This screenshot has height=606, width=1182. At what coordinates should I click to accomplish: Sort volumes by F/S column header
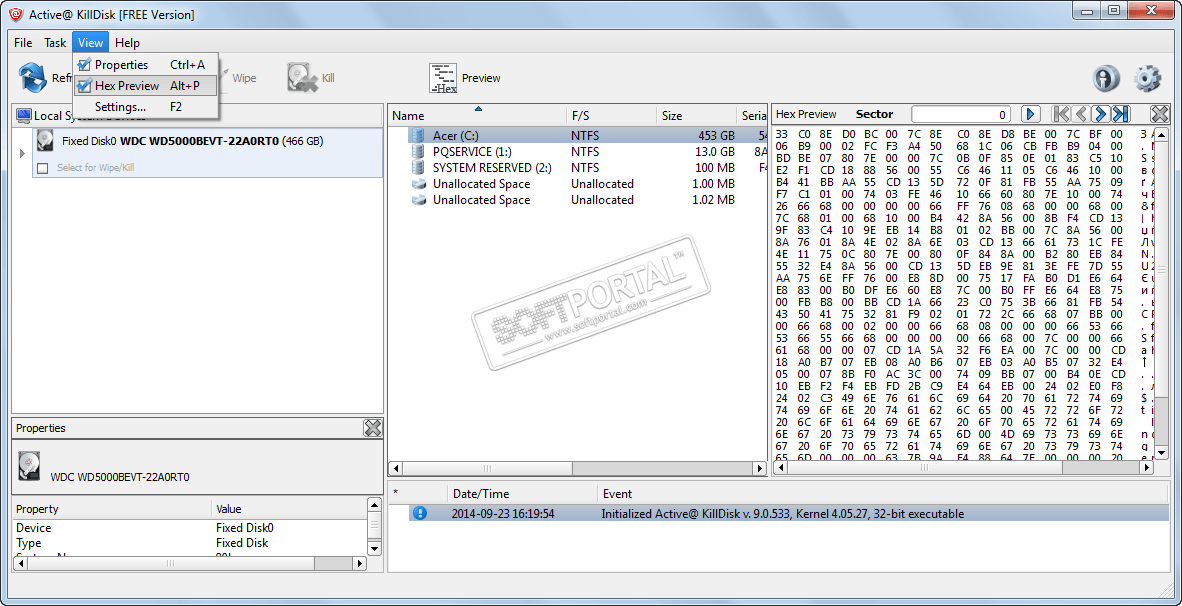(x=611, y=116)
